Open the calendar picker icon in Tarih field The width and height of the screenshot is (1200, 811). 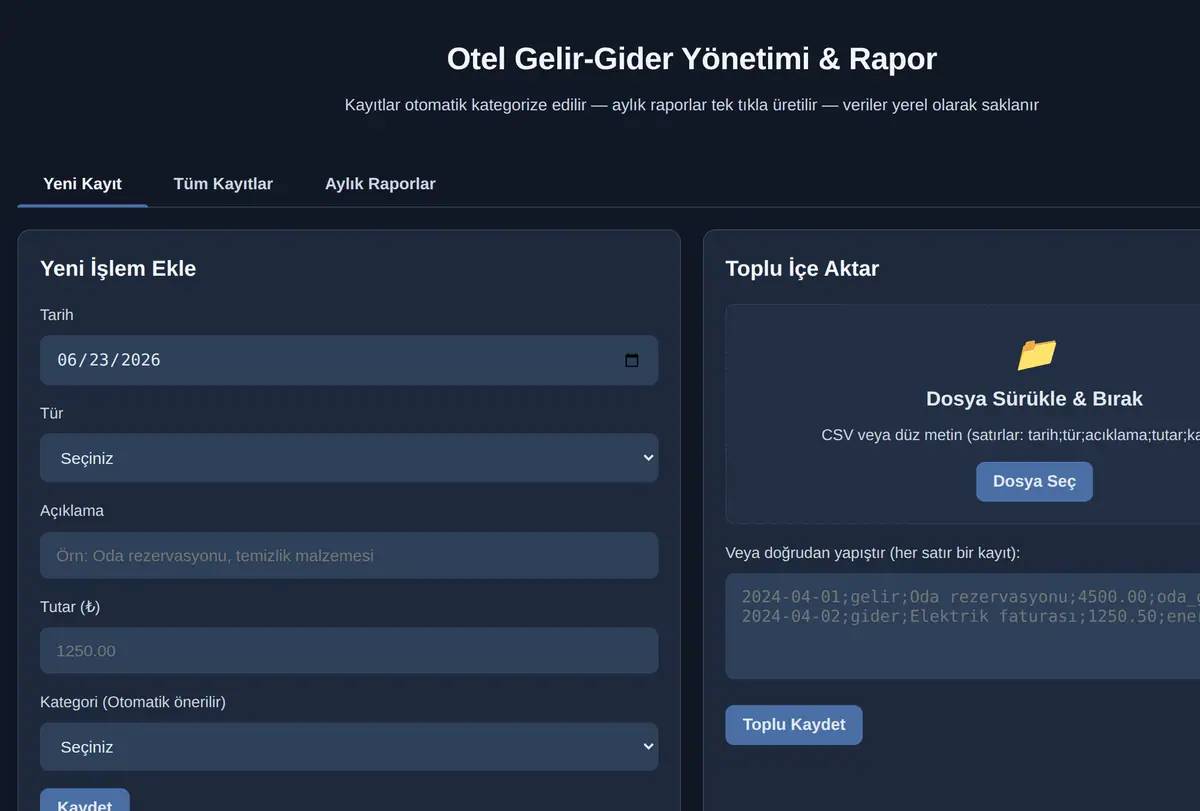(x=632, y=360)
